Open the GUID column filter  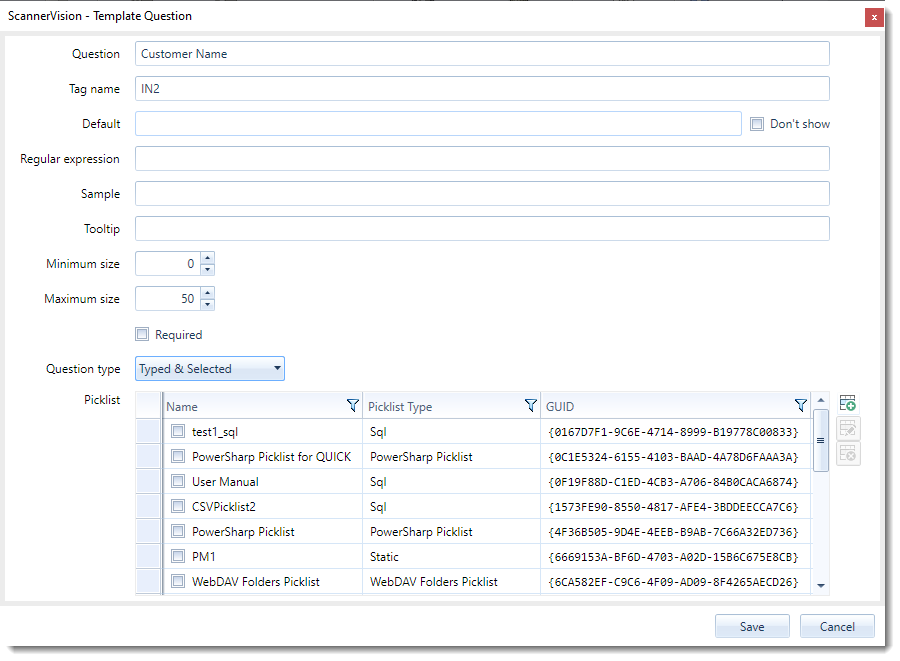click(800, 406)
